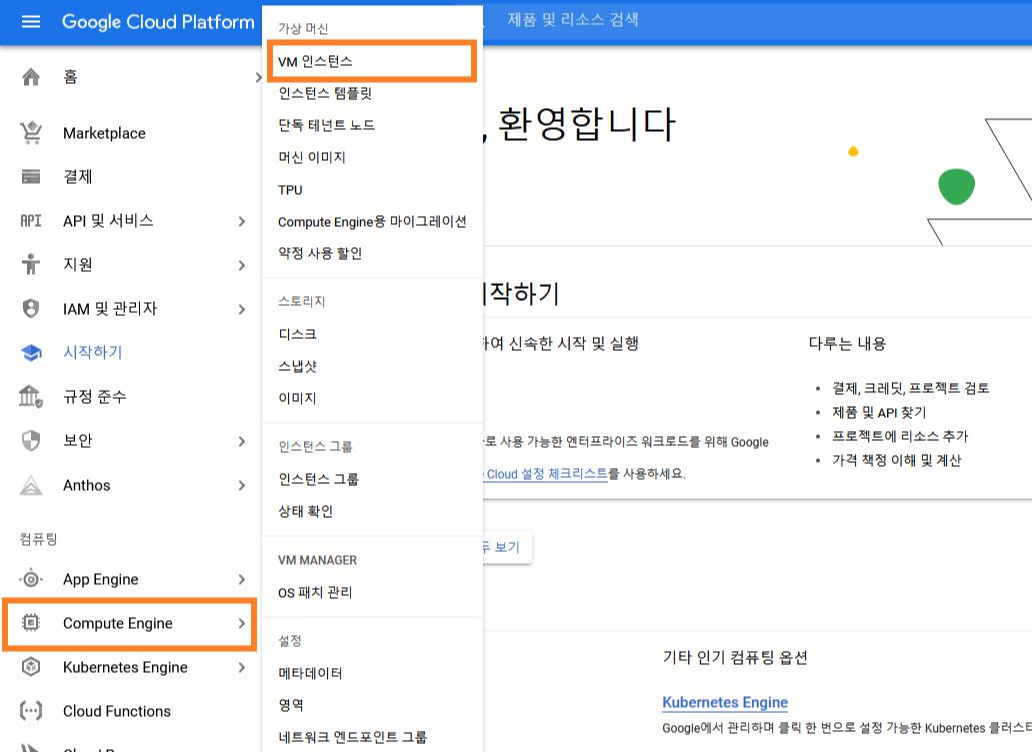This screenshot has width=1032, height=752.
Task: Open the Cloud 설정 체크리스트 link
Action: point(546,474)
